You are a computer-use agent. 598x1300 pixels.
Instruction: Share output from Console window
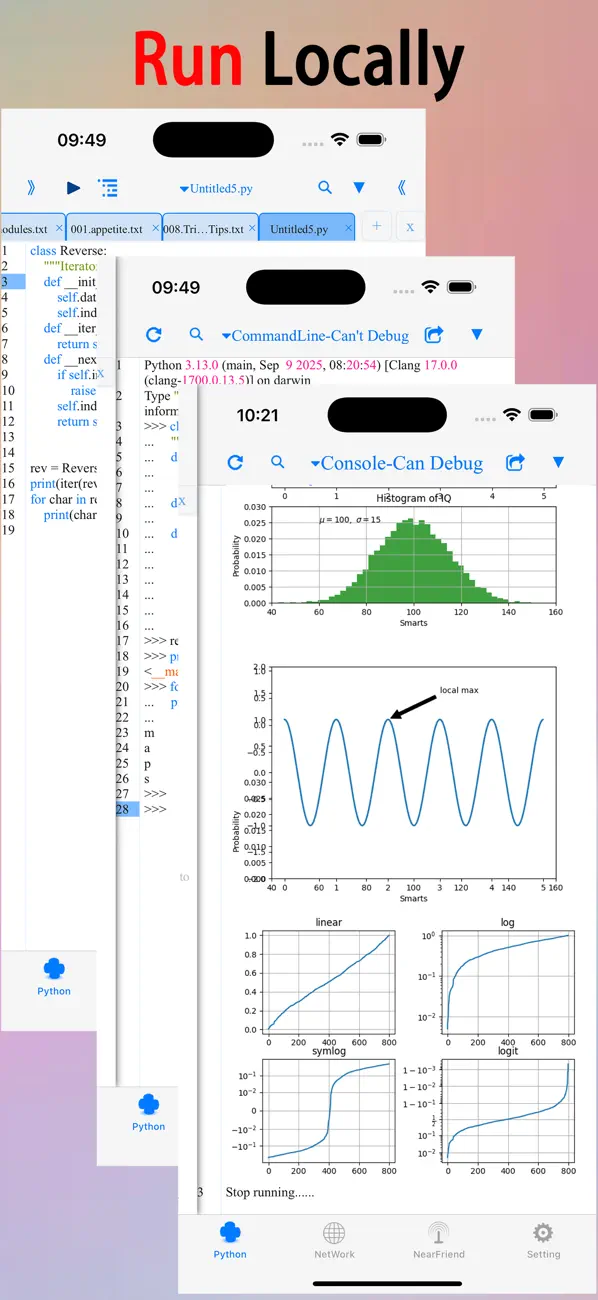click(515, 462)
